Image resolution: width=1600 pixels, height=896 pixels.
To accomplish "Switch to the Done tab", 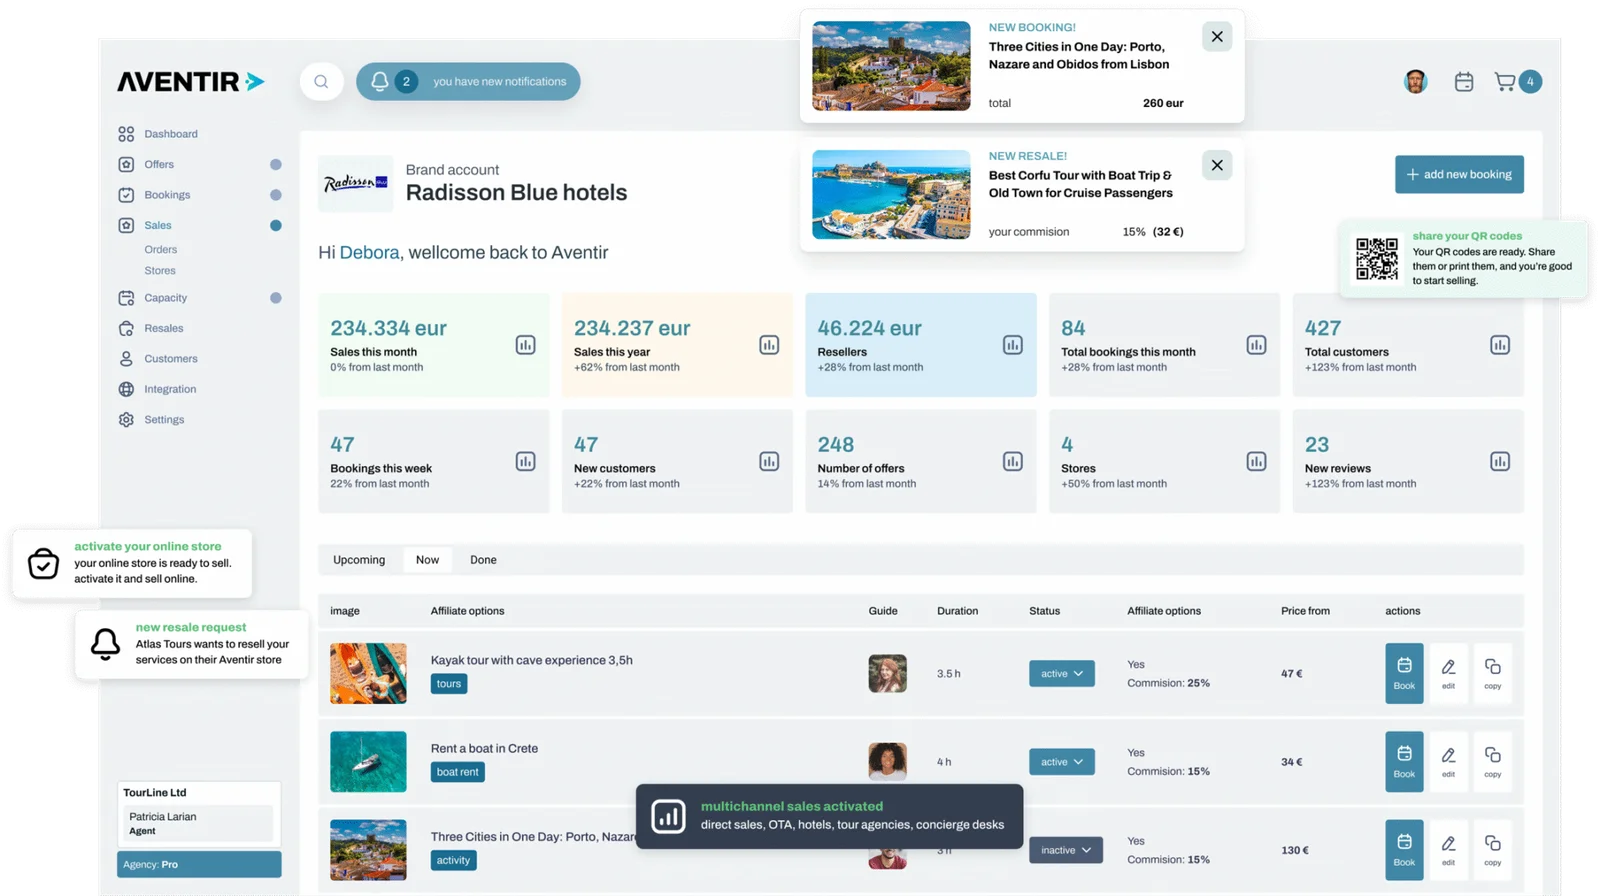I will point(483,560).
